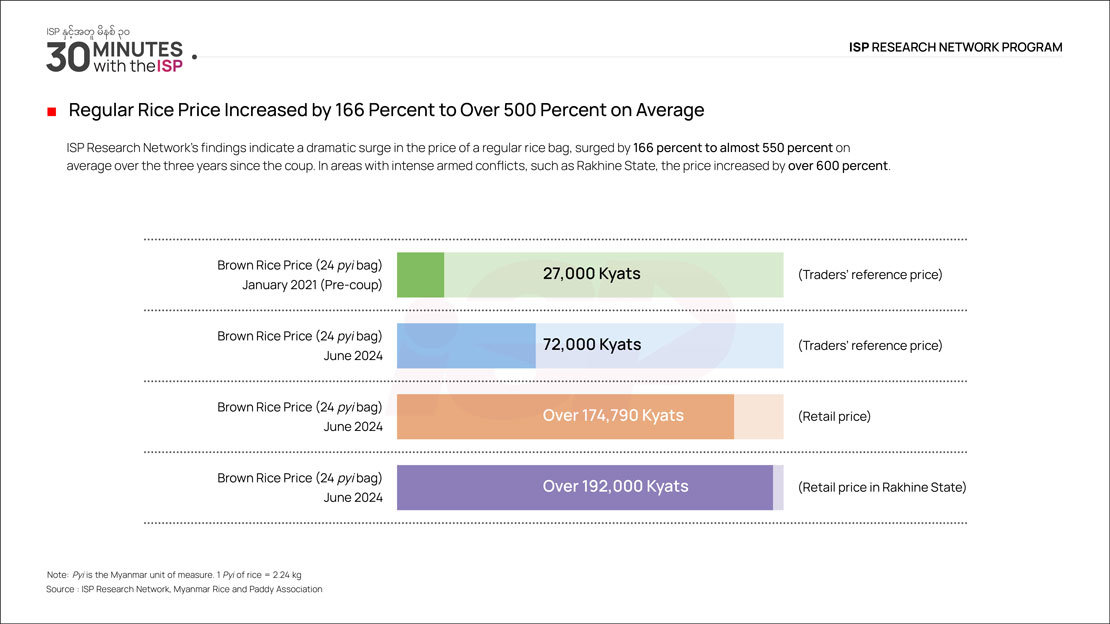
Task: Click the first Traders' reference price label
Action: [x=870, y=275]
